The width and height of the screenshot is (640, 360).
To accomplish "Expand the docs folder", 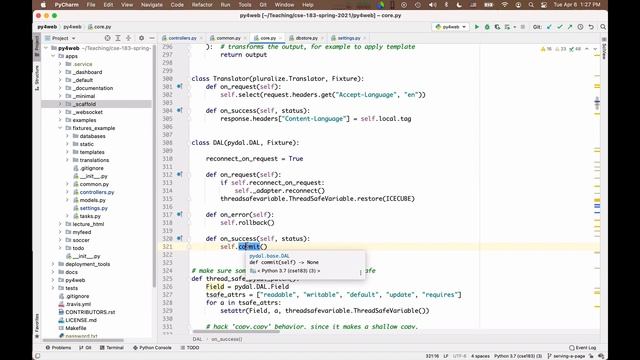I will (x=53, y=272).
